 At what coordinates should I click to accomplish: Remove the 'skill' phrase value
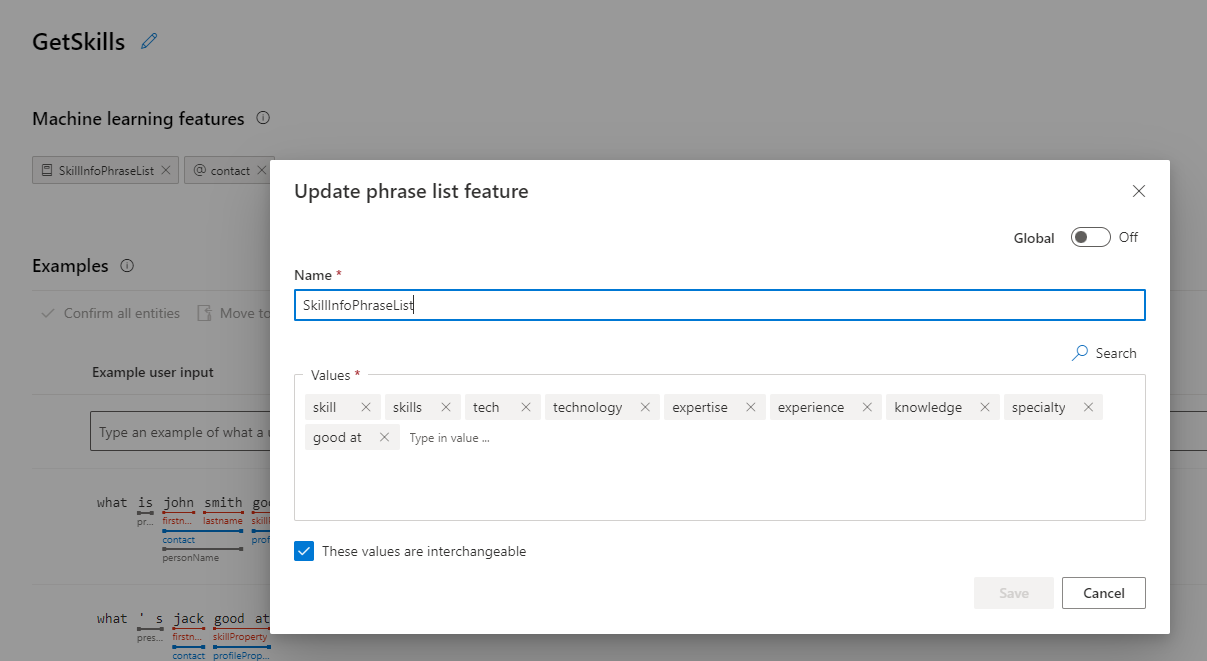pyautogui.click(x=366, y=407)
